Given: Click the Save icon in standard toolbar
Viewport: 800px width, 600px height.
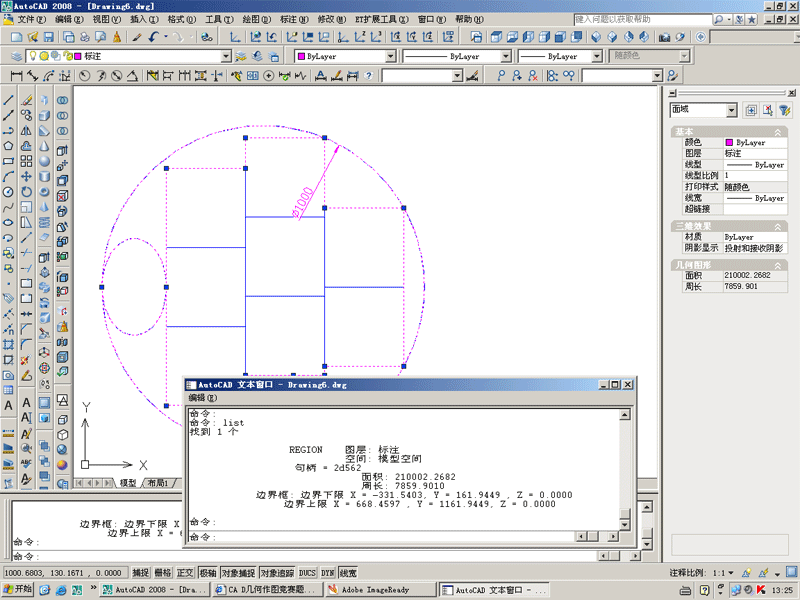Looking at the screenshot, I should click(x=48, y=37).
